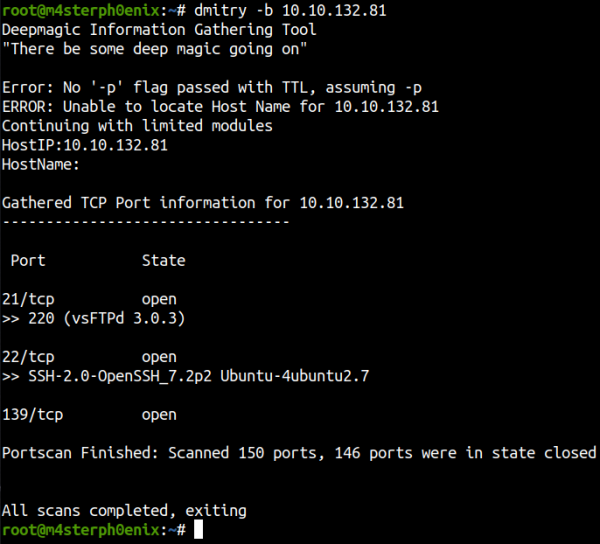Click the "deep magic going on" quote line

tap(154, 49)
